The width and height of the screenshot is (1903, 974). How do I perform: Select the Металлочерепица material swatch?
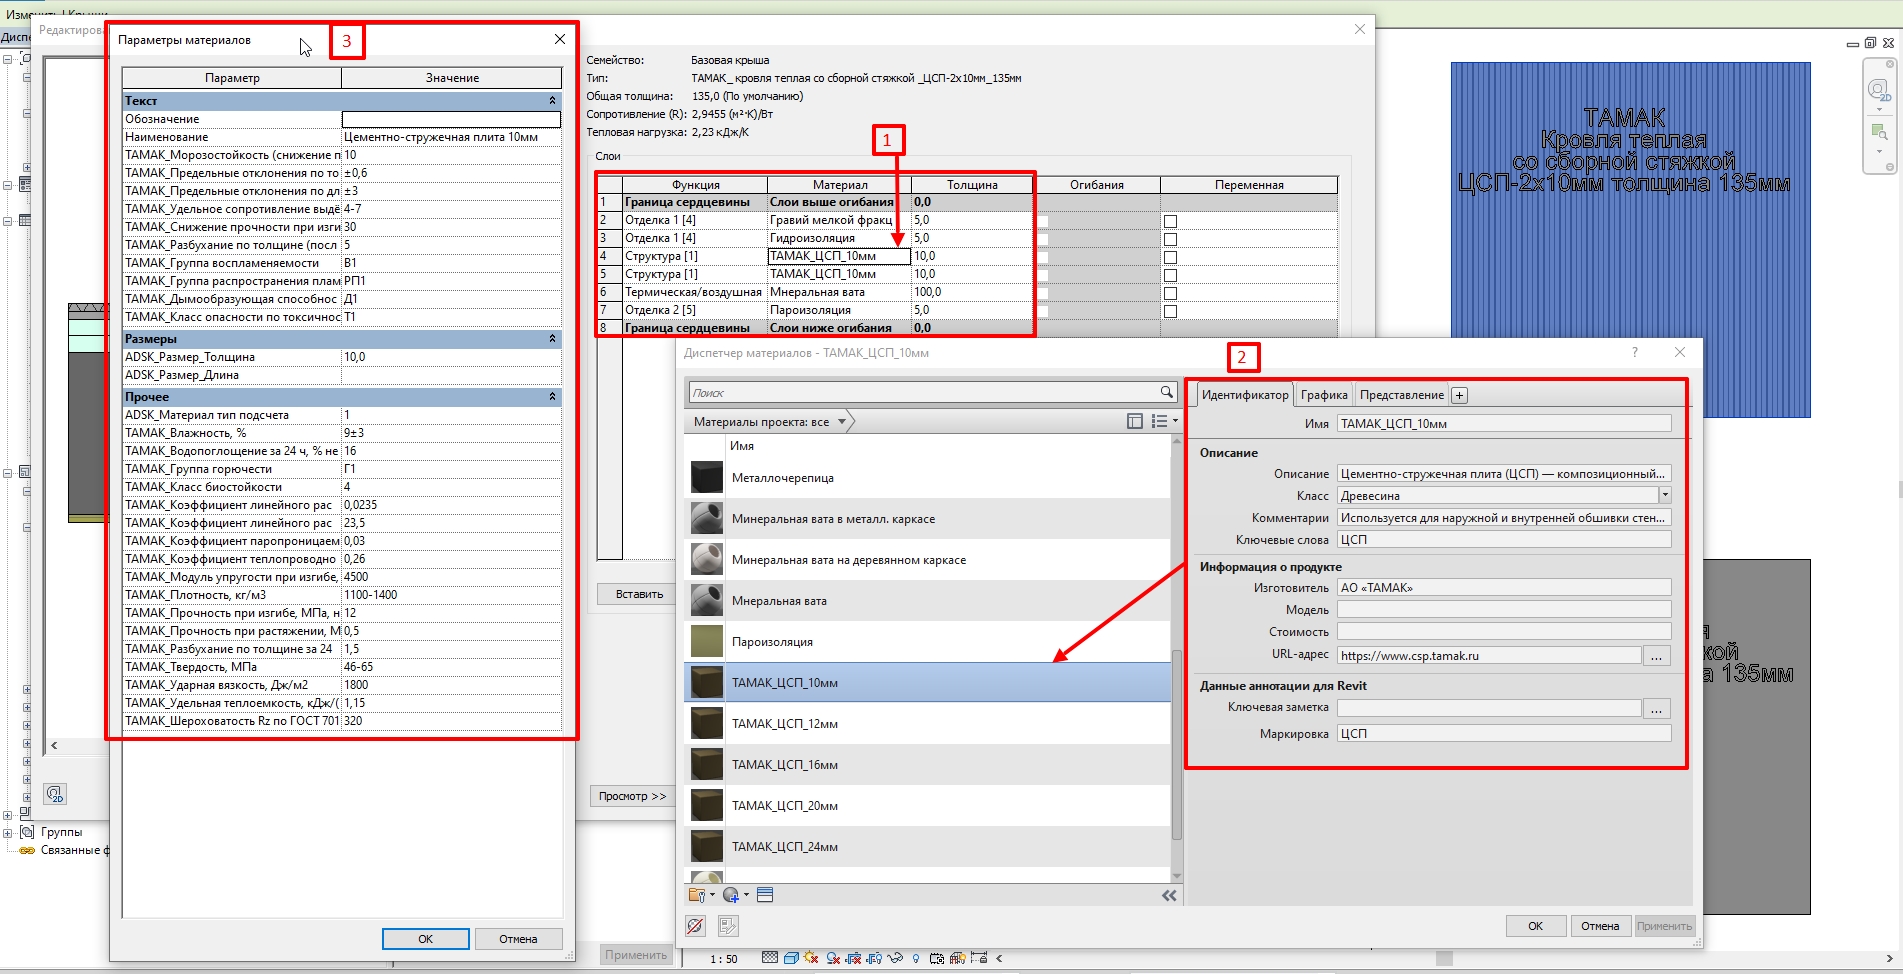tap(707, 477)
